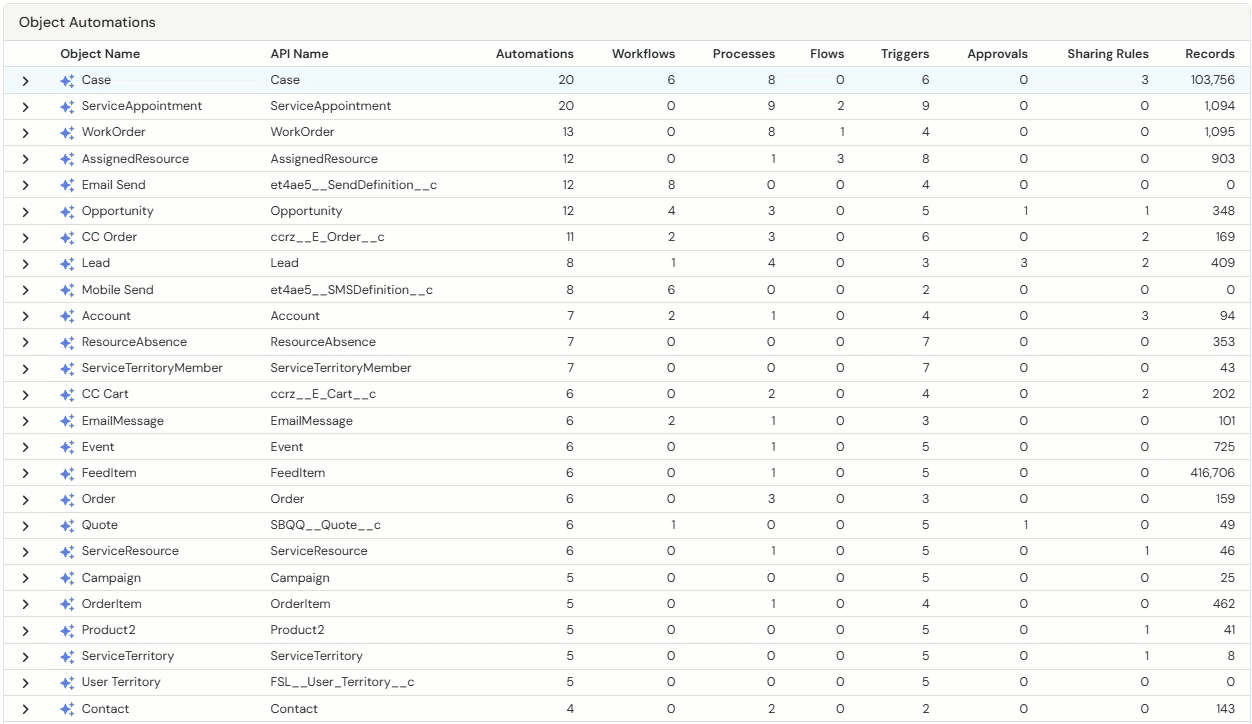Image resolution: width=1252 pixels, height=724 pixels.
Task: Click the sparkle icon beside Email Send
Action: click(67, 185)
